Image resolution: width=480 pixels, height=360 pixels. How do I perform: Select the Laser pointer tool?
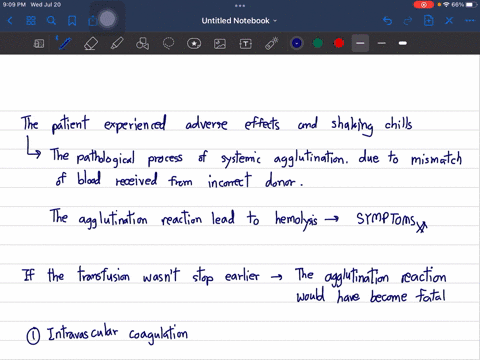271,43
